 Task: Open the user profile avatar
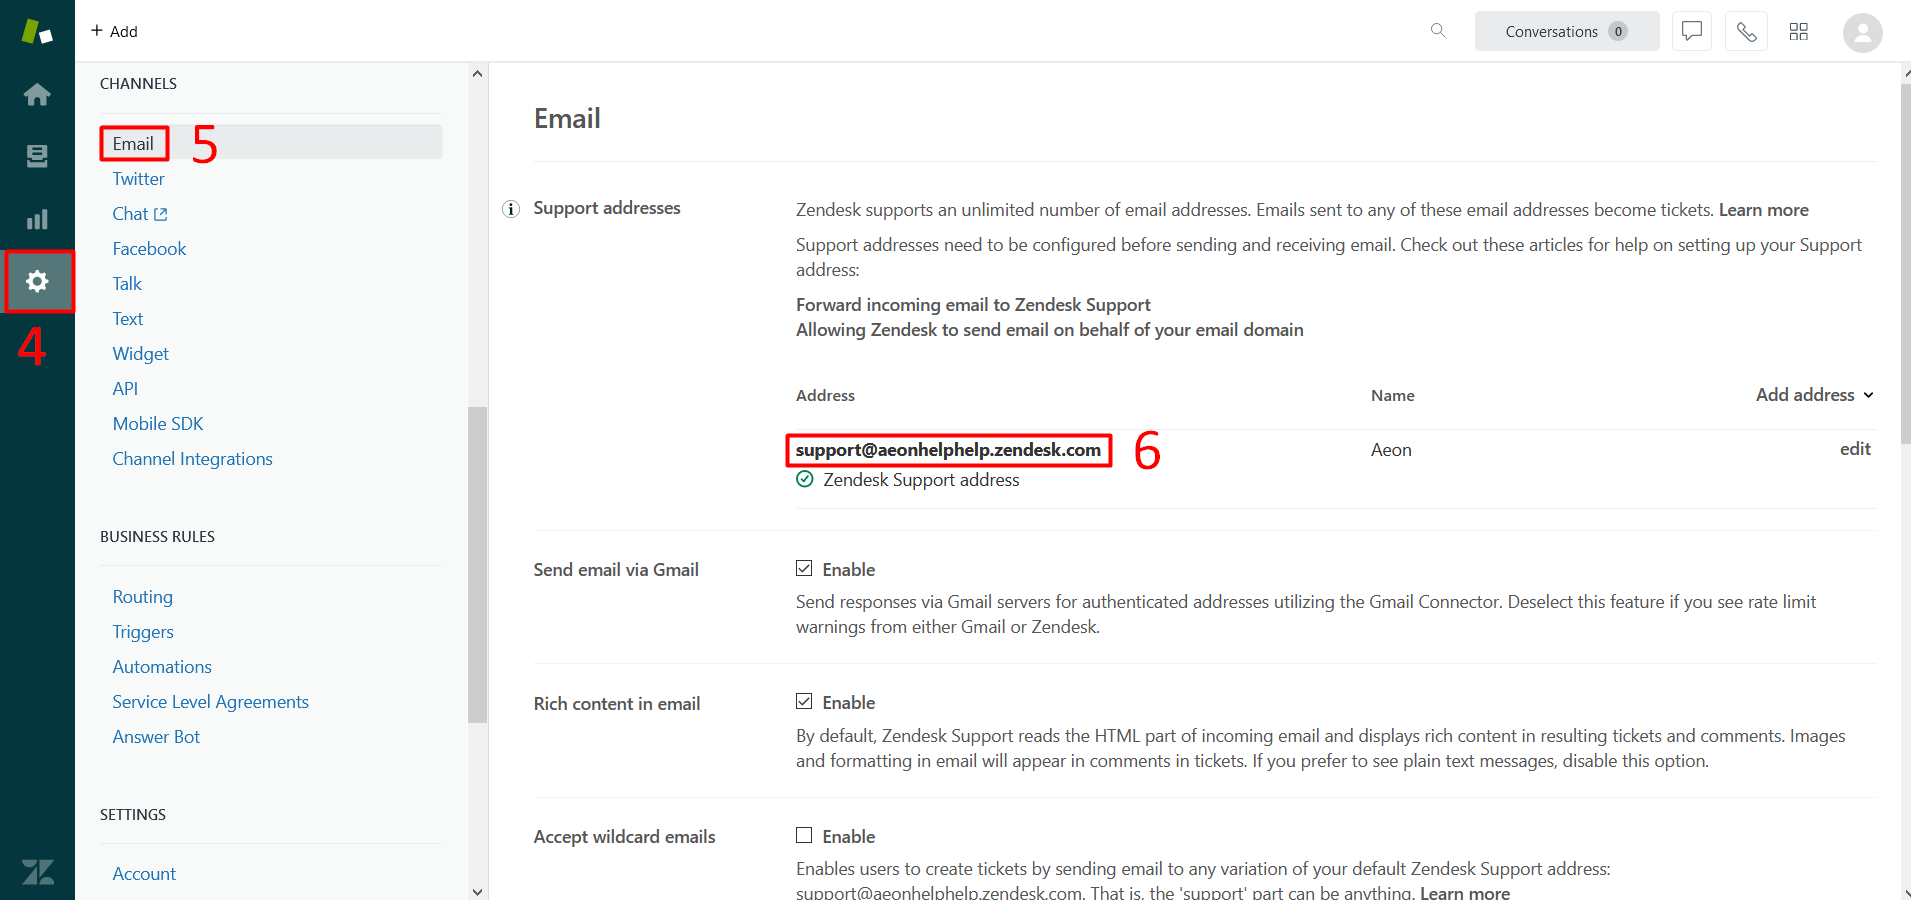[1862, 32]
